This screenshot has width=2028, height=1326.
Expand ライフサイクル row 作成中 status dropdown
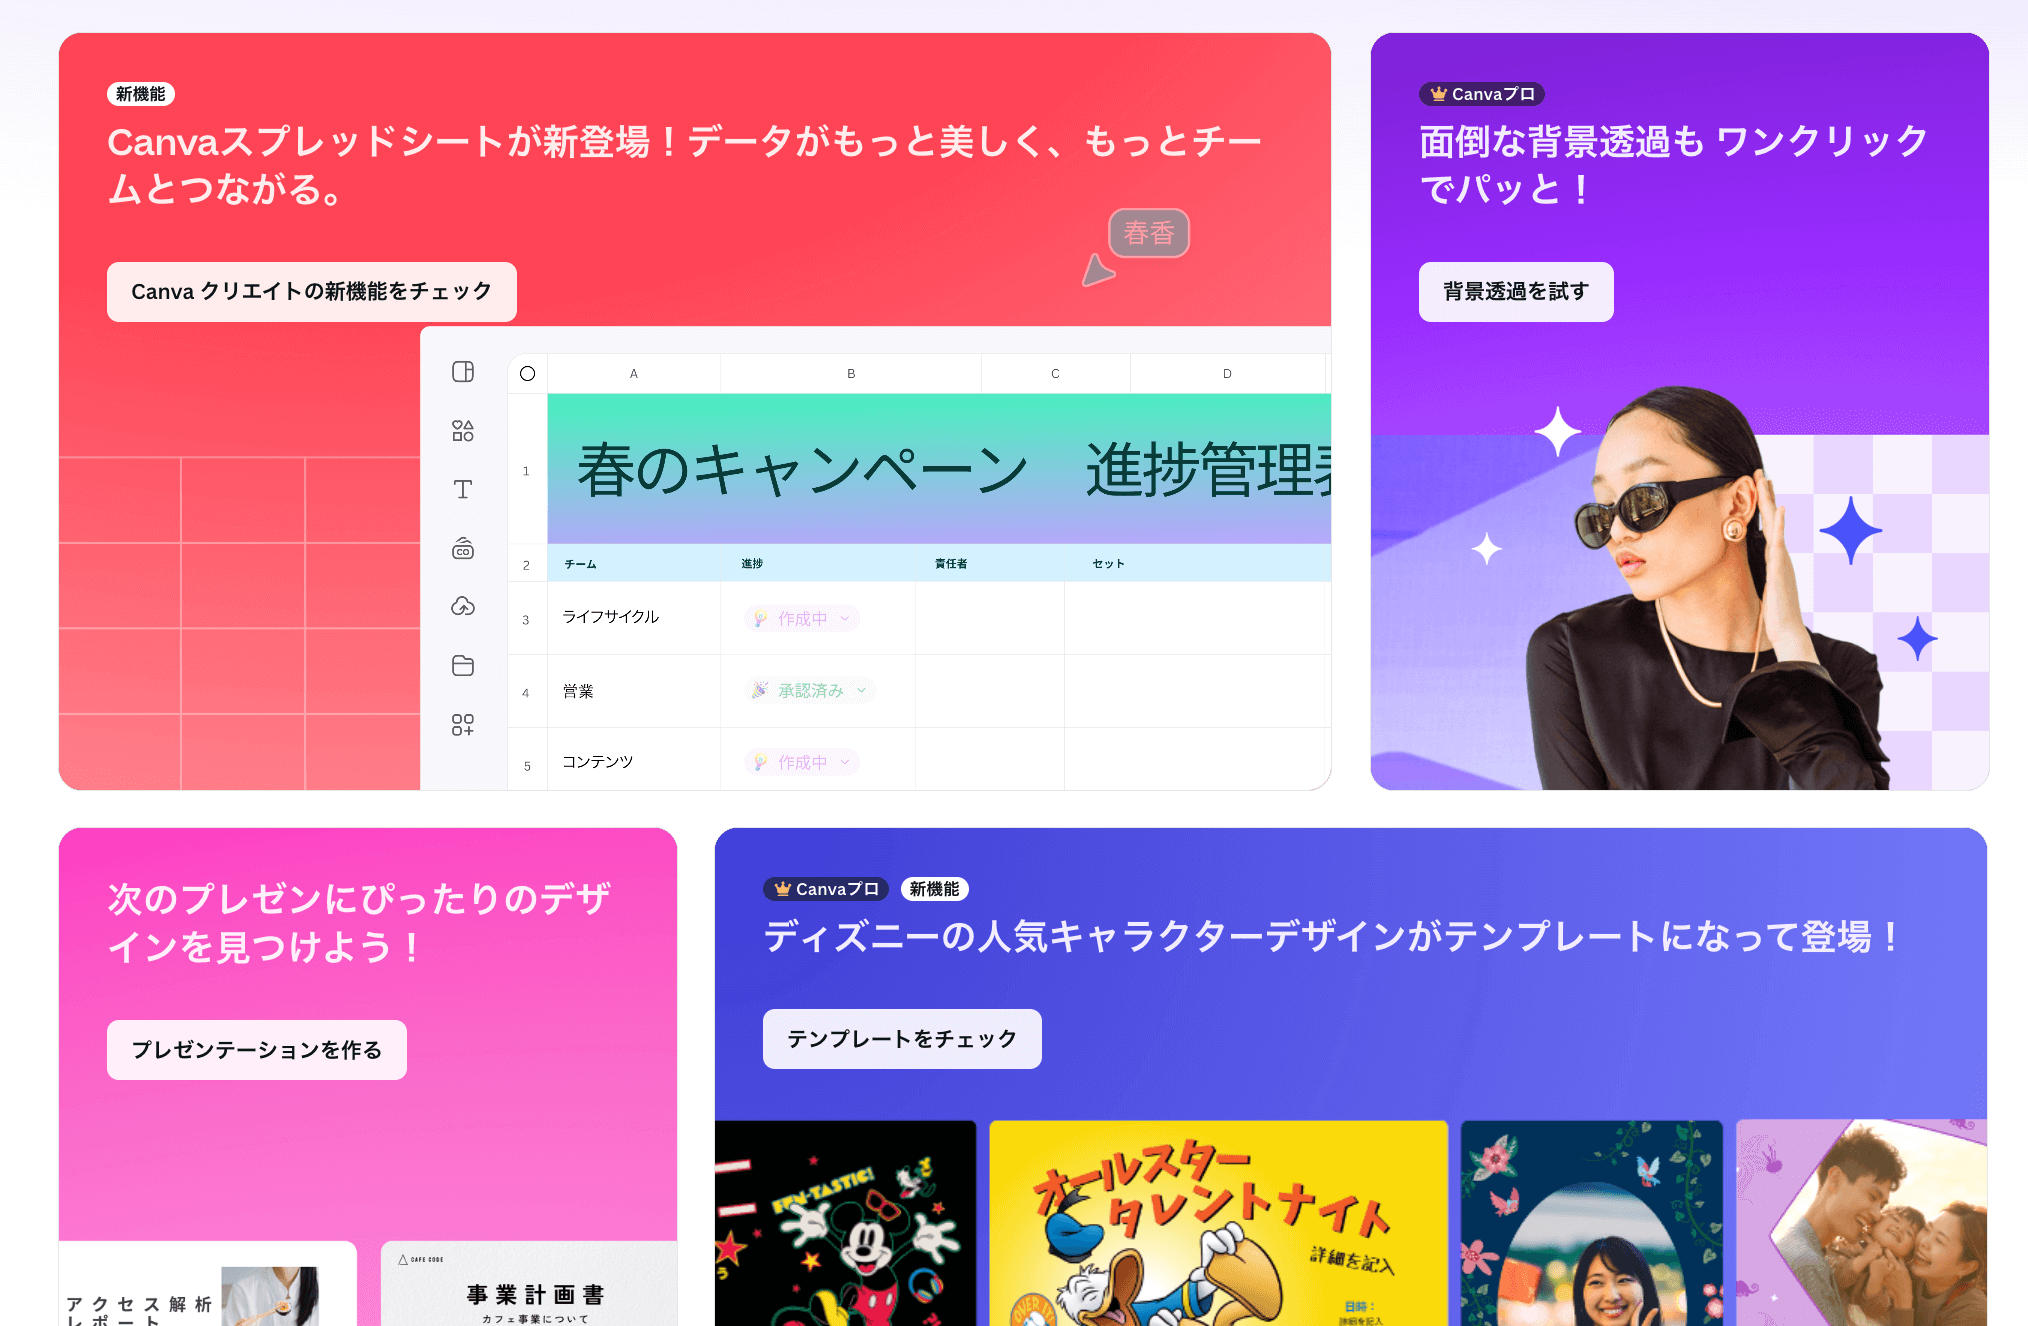[844, 619]
